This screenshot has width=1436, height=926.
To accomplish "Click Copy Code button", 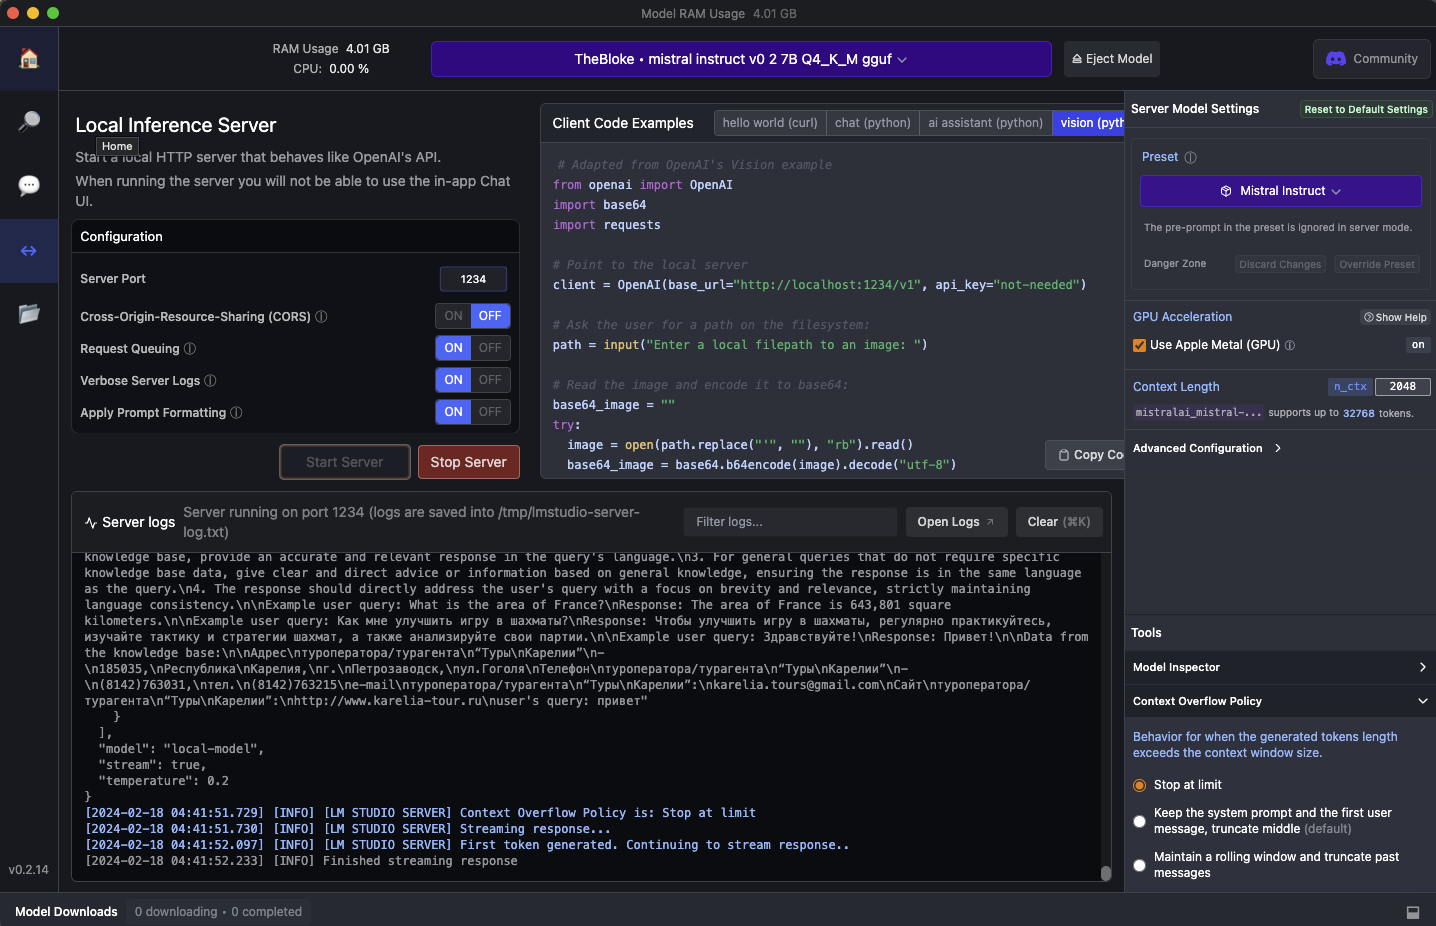I will coord(1087,455).
